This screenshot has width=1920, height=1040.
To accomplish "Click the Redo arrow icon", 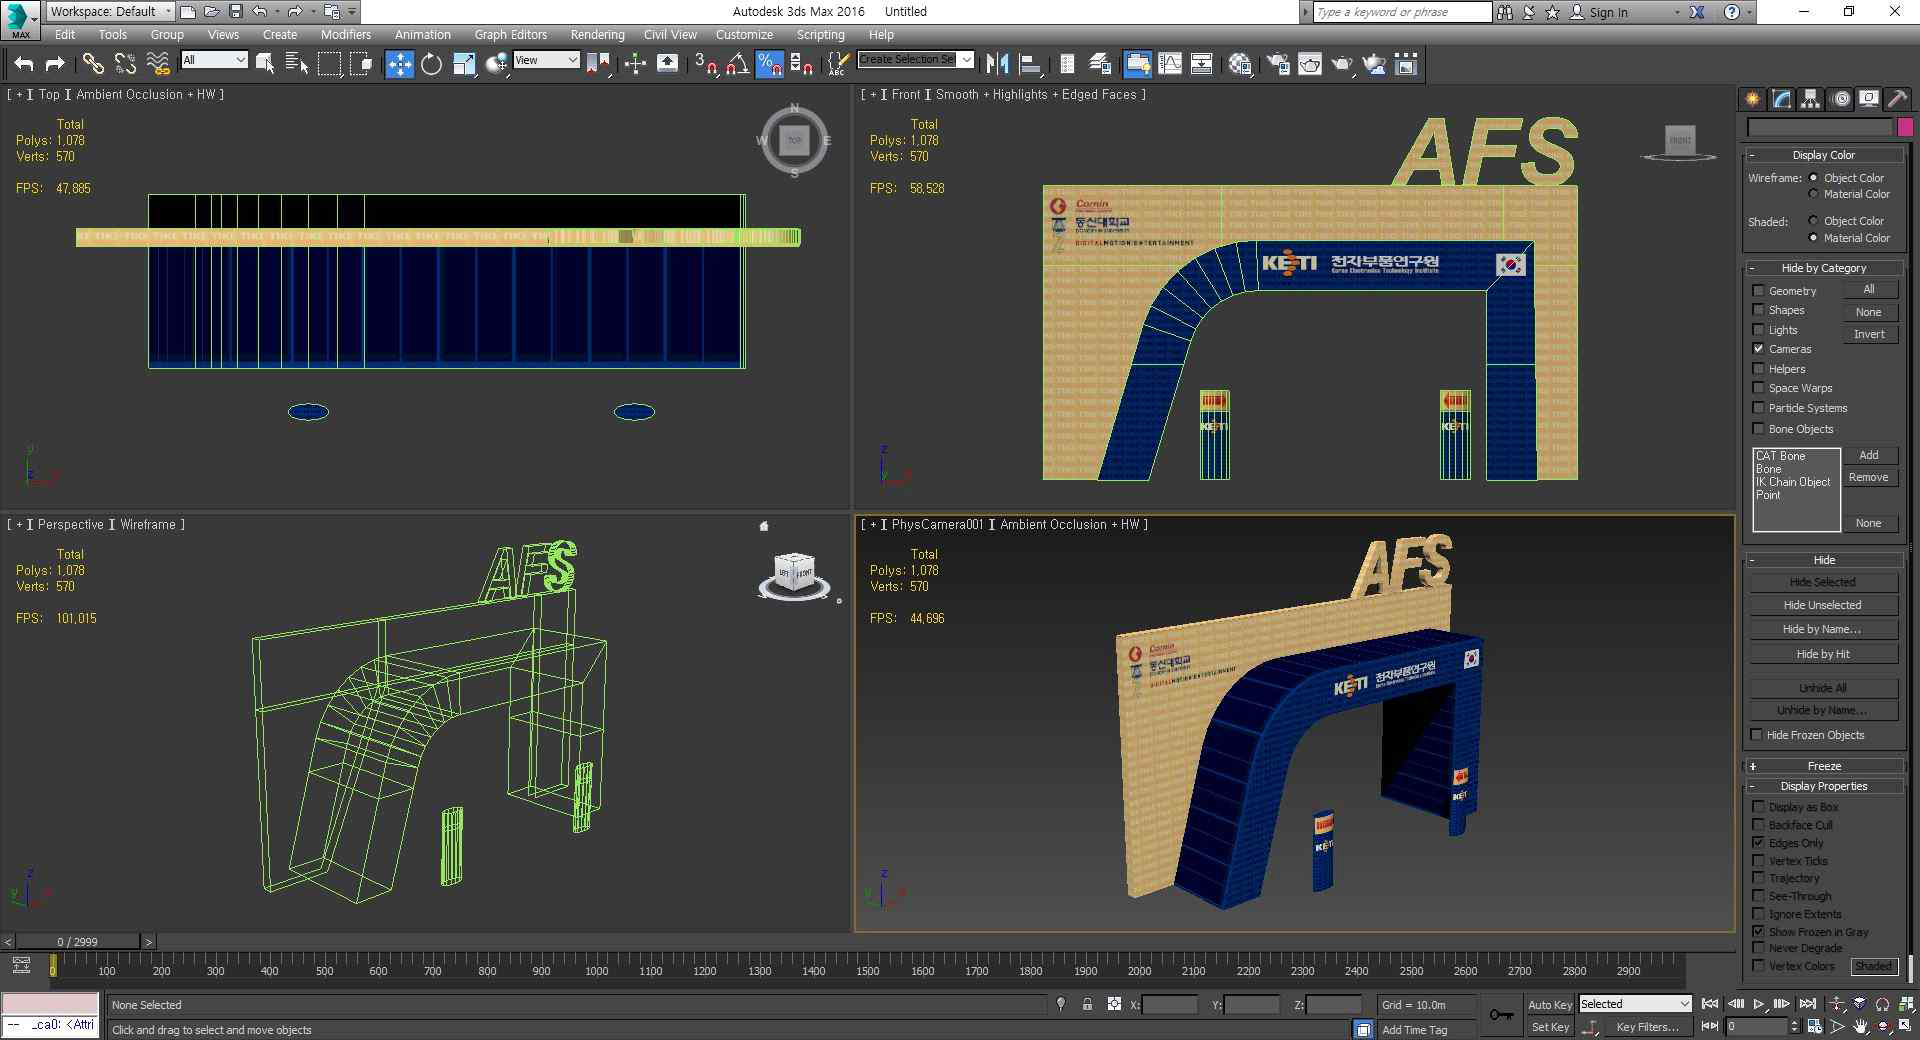I will pyautogui.click(x=56, y=64).
